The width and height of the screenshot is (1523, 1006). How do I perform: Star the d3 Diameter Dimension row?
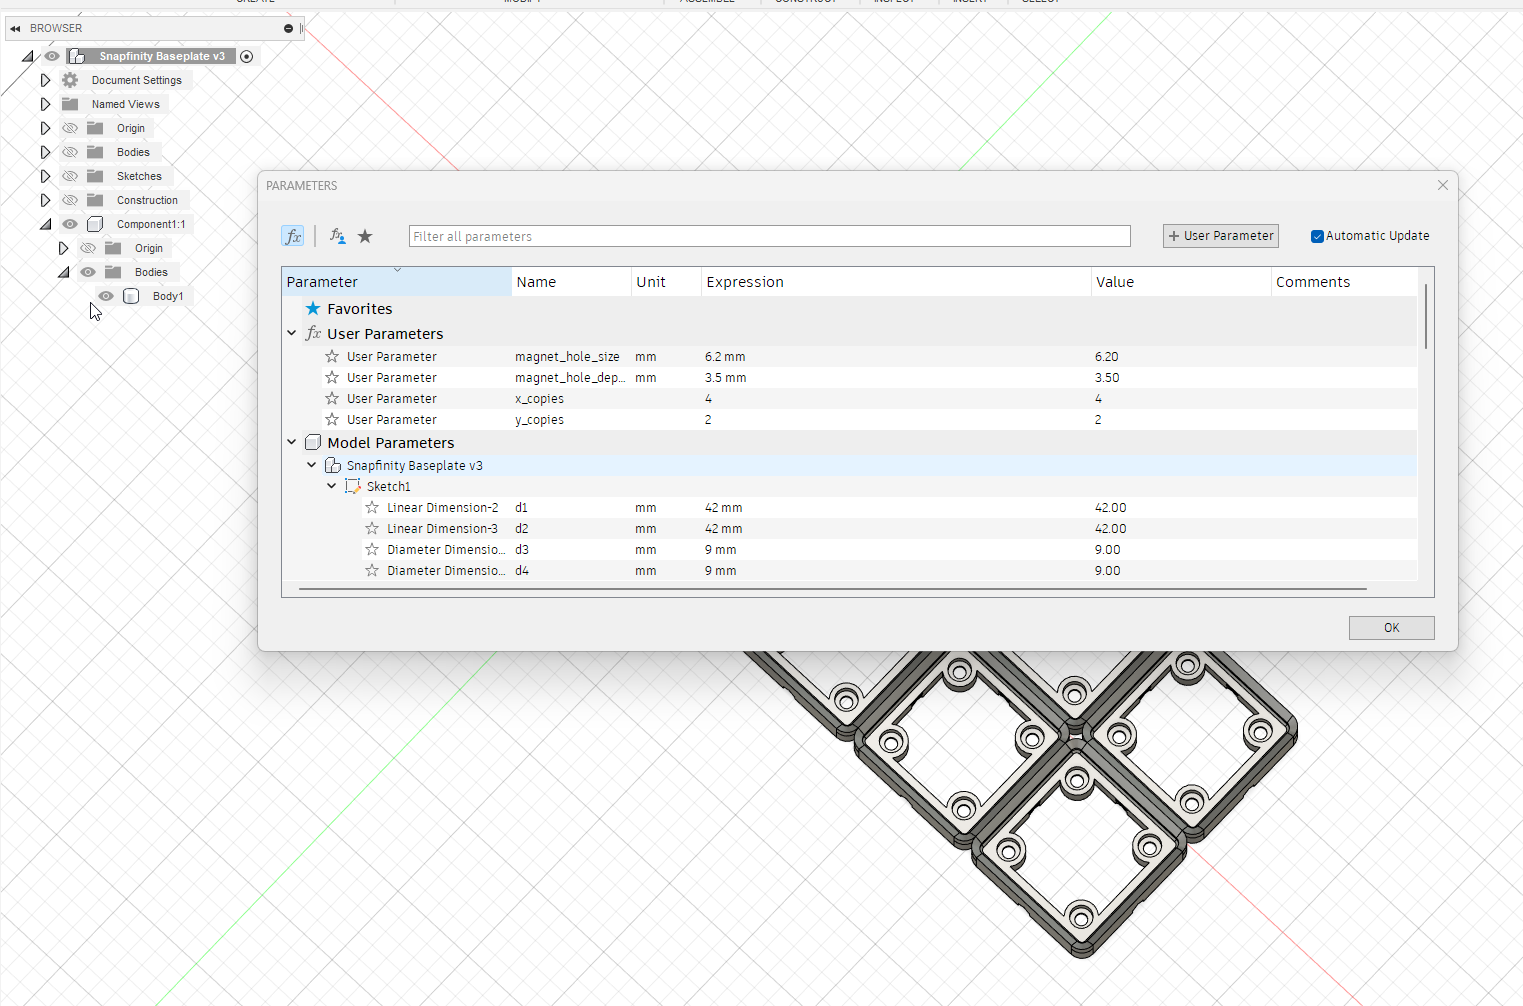(x=372, y=550)
